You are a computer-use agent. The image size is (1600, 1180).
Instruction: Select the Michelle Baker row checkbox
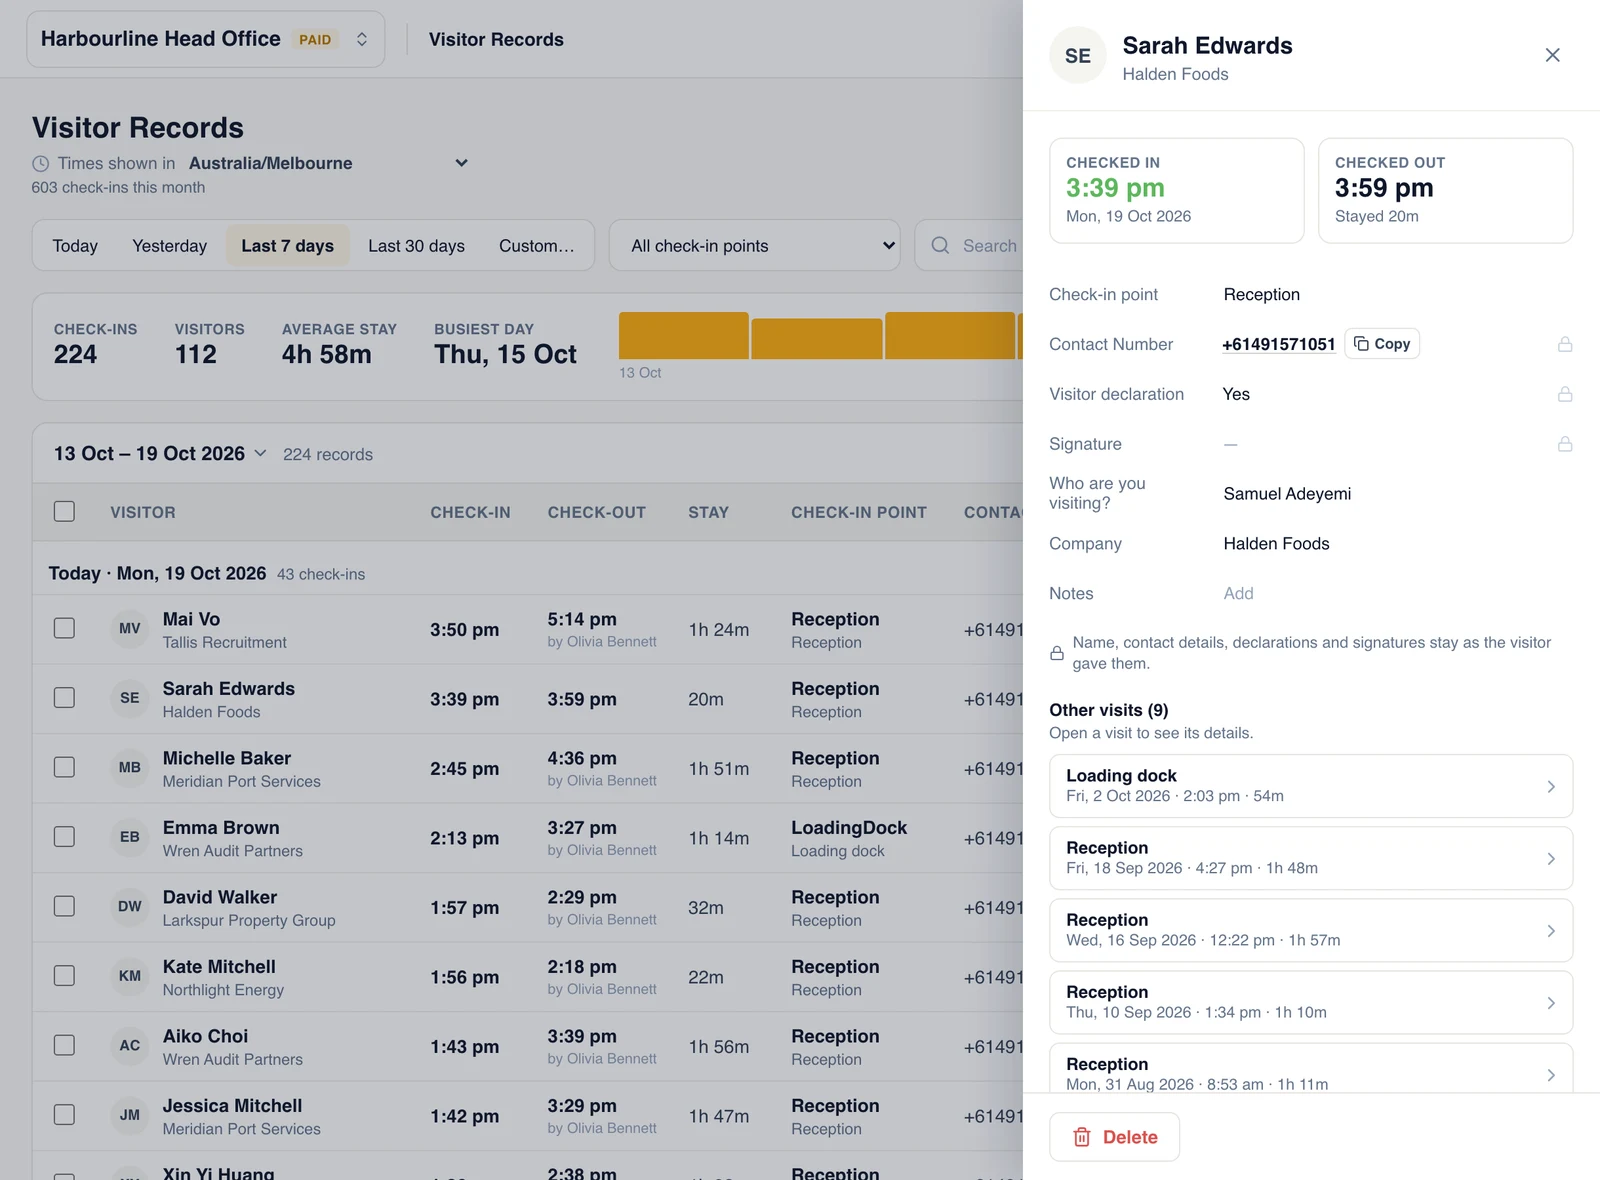[x=64, y=767]
